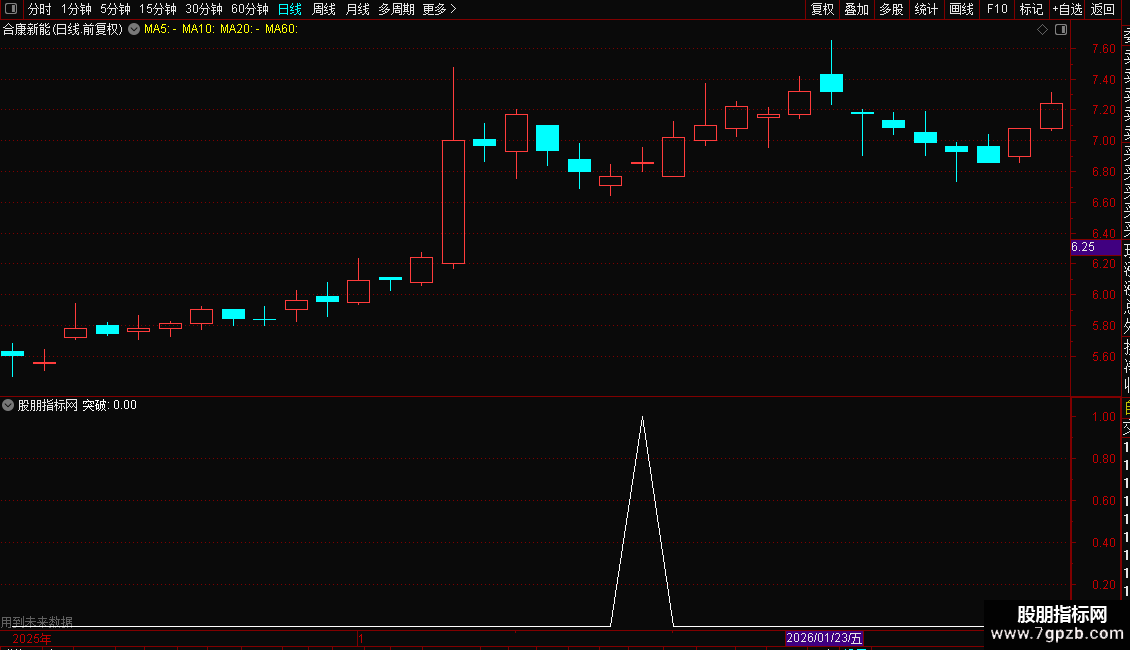Add stock with +自选 button
The width and height of the screenshot is (1130, 650).
click(1067, 9)
